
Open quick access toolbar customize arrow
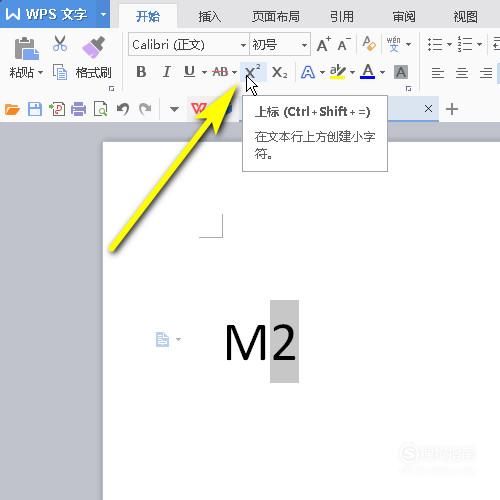174,109
